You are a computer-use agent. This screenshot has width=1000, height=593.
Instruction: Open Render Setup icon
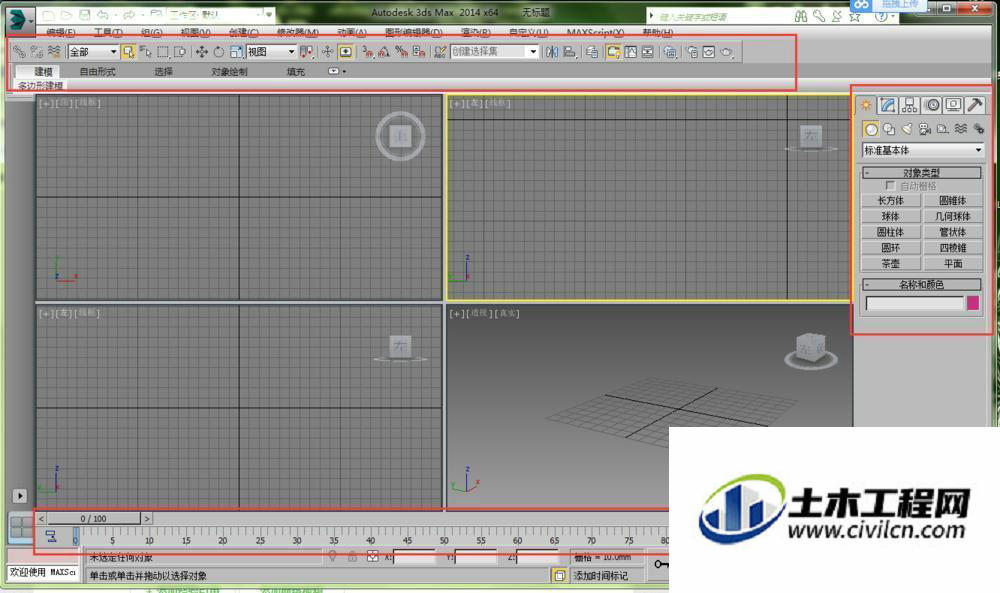[692, 52]
